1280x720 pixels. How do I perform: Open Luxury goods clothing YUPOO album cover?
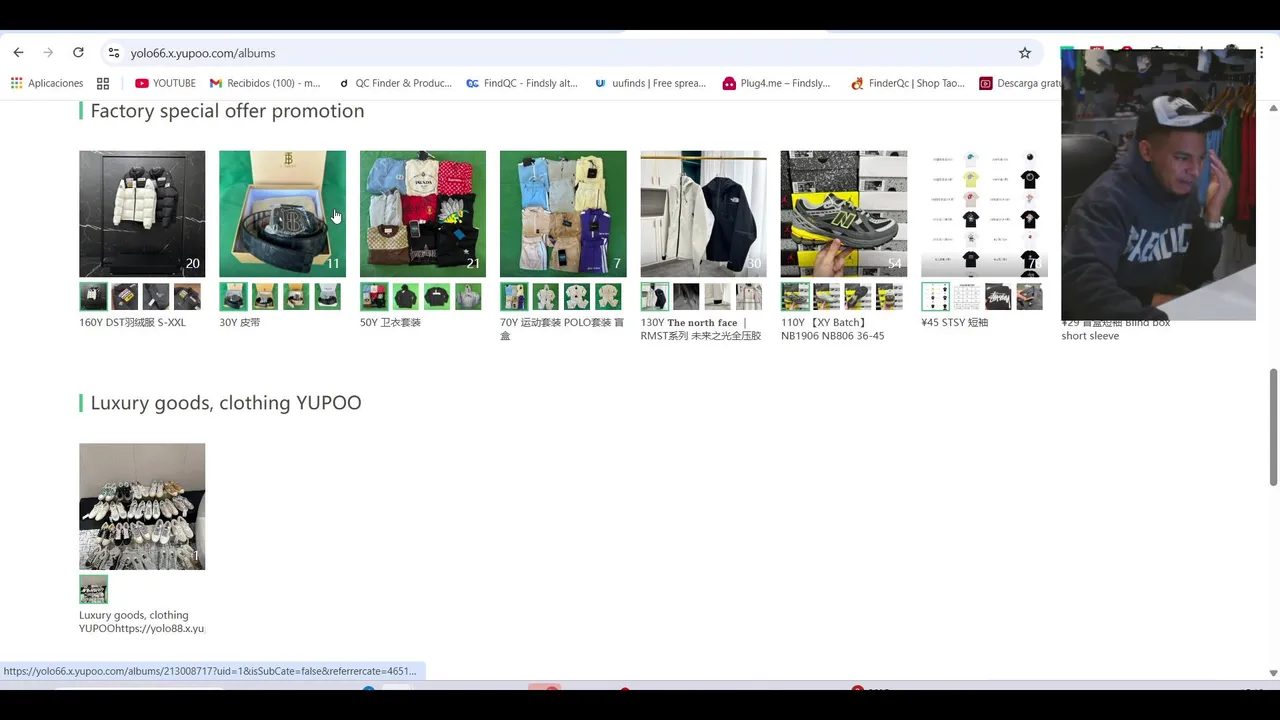tap(142, 506)
